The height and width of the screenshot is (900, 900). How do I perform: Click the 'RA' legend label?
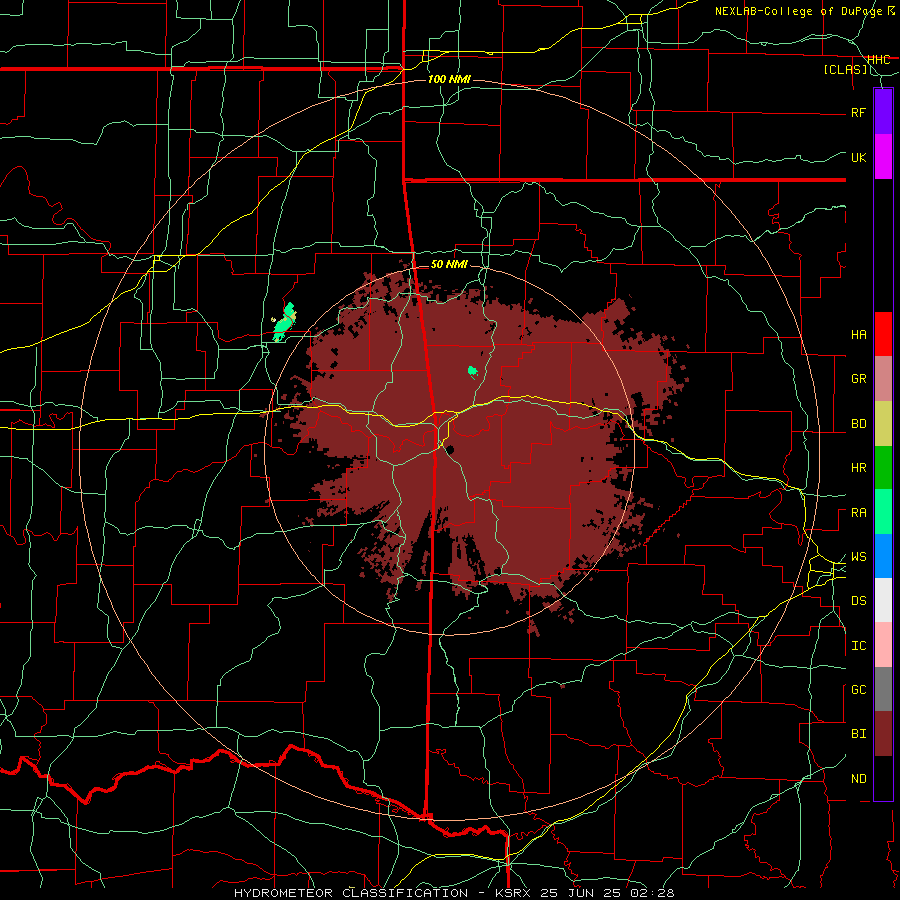tap(859, 513)
